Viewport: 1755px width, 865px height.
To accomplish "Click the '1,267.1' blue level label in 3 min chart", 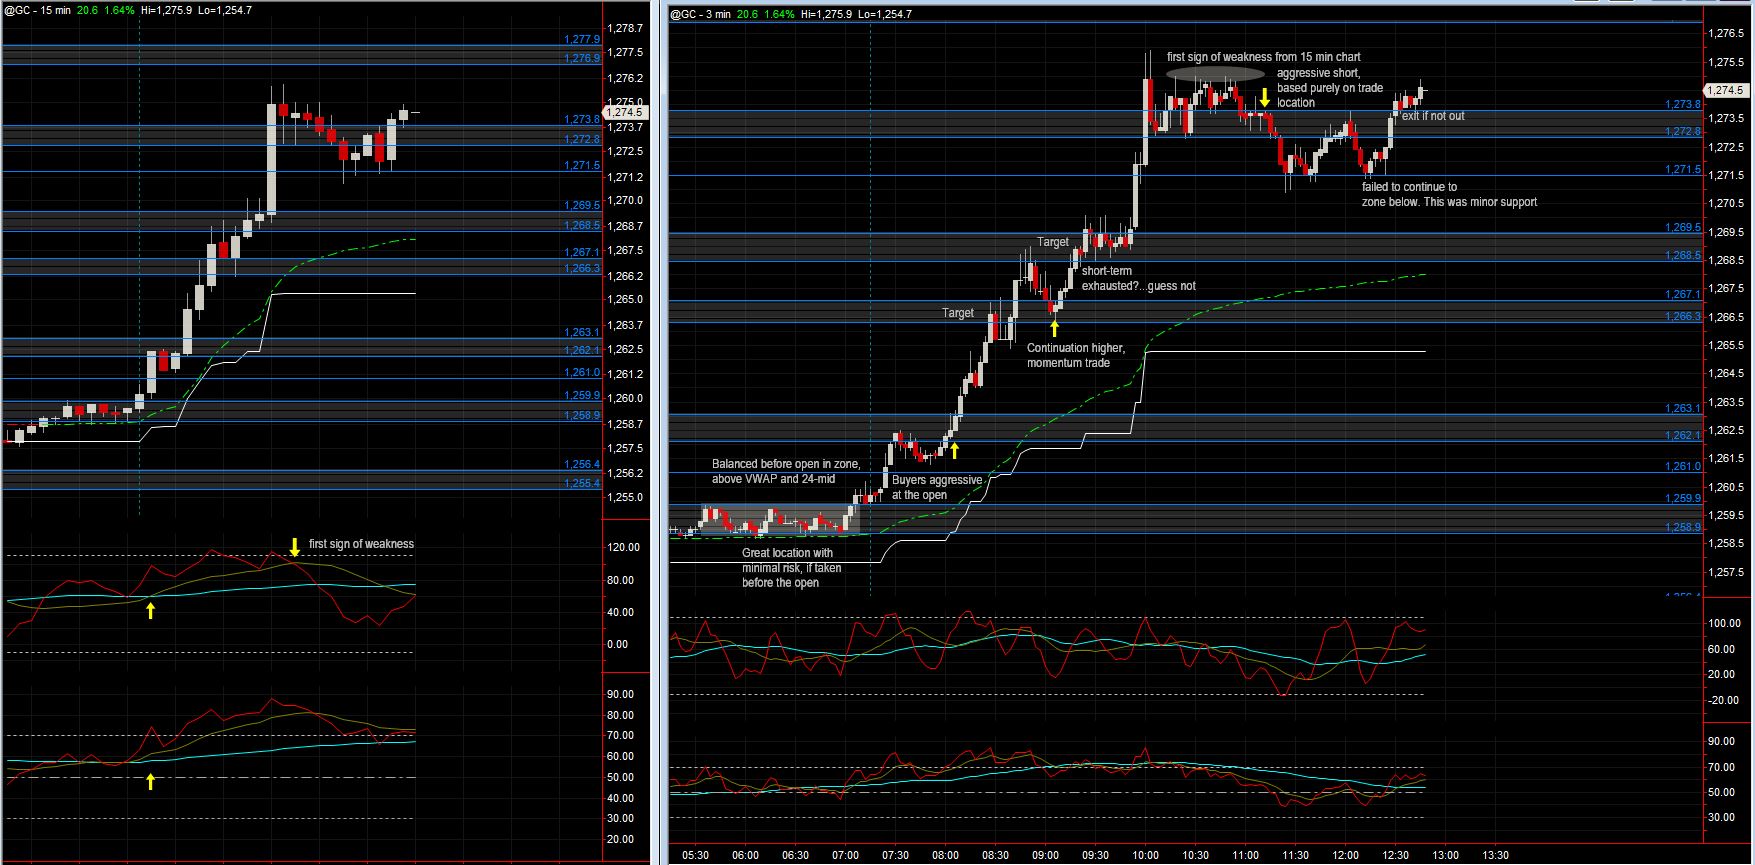I will (1682, 294).
